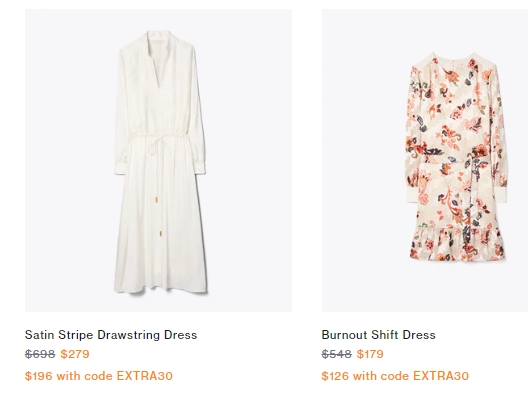The image size is (528, 394).
Task: Click the ruffle hem of the floral dress
Action: click(457, 243)
